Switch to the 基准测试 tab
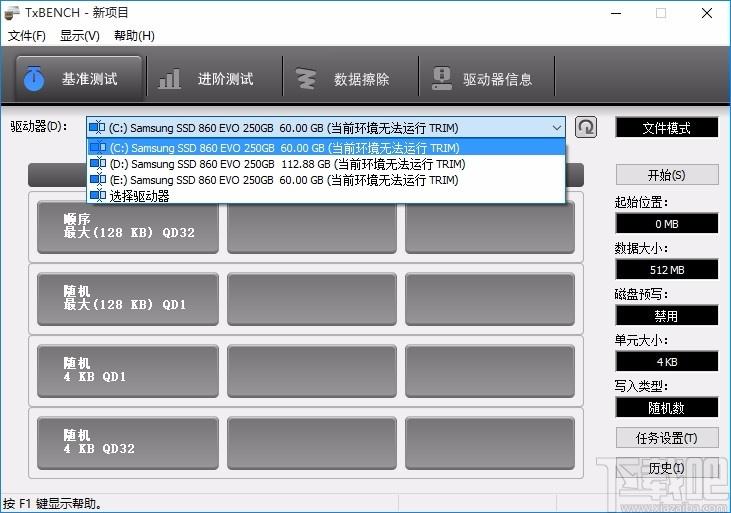Viewport: 731px width, 513px height. (79, 78)
